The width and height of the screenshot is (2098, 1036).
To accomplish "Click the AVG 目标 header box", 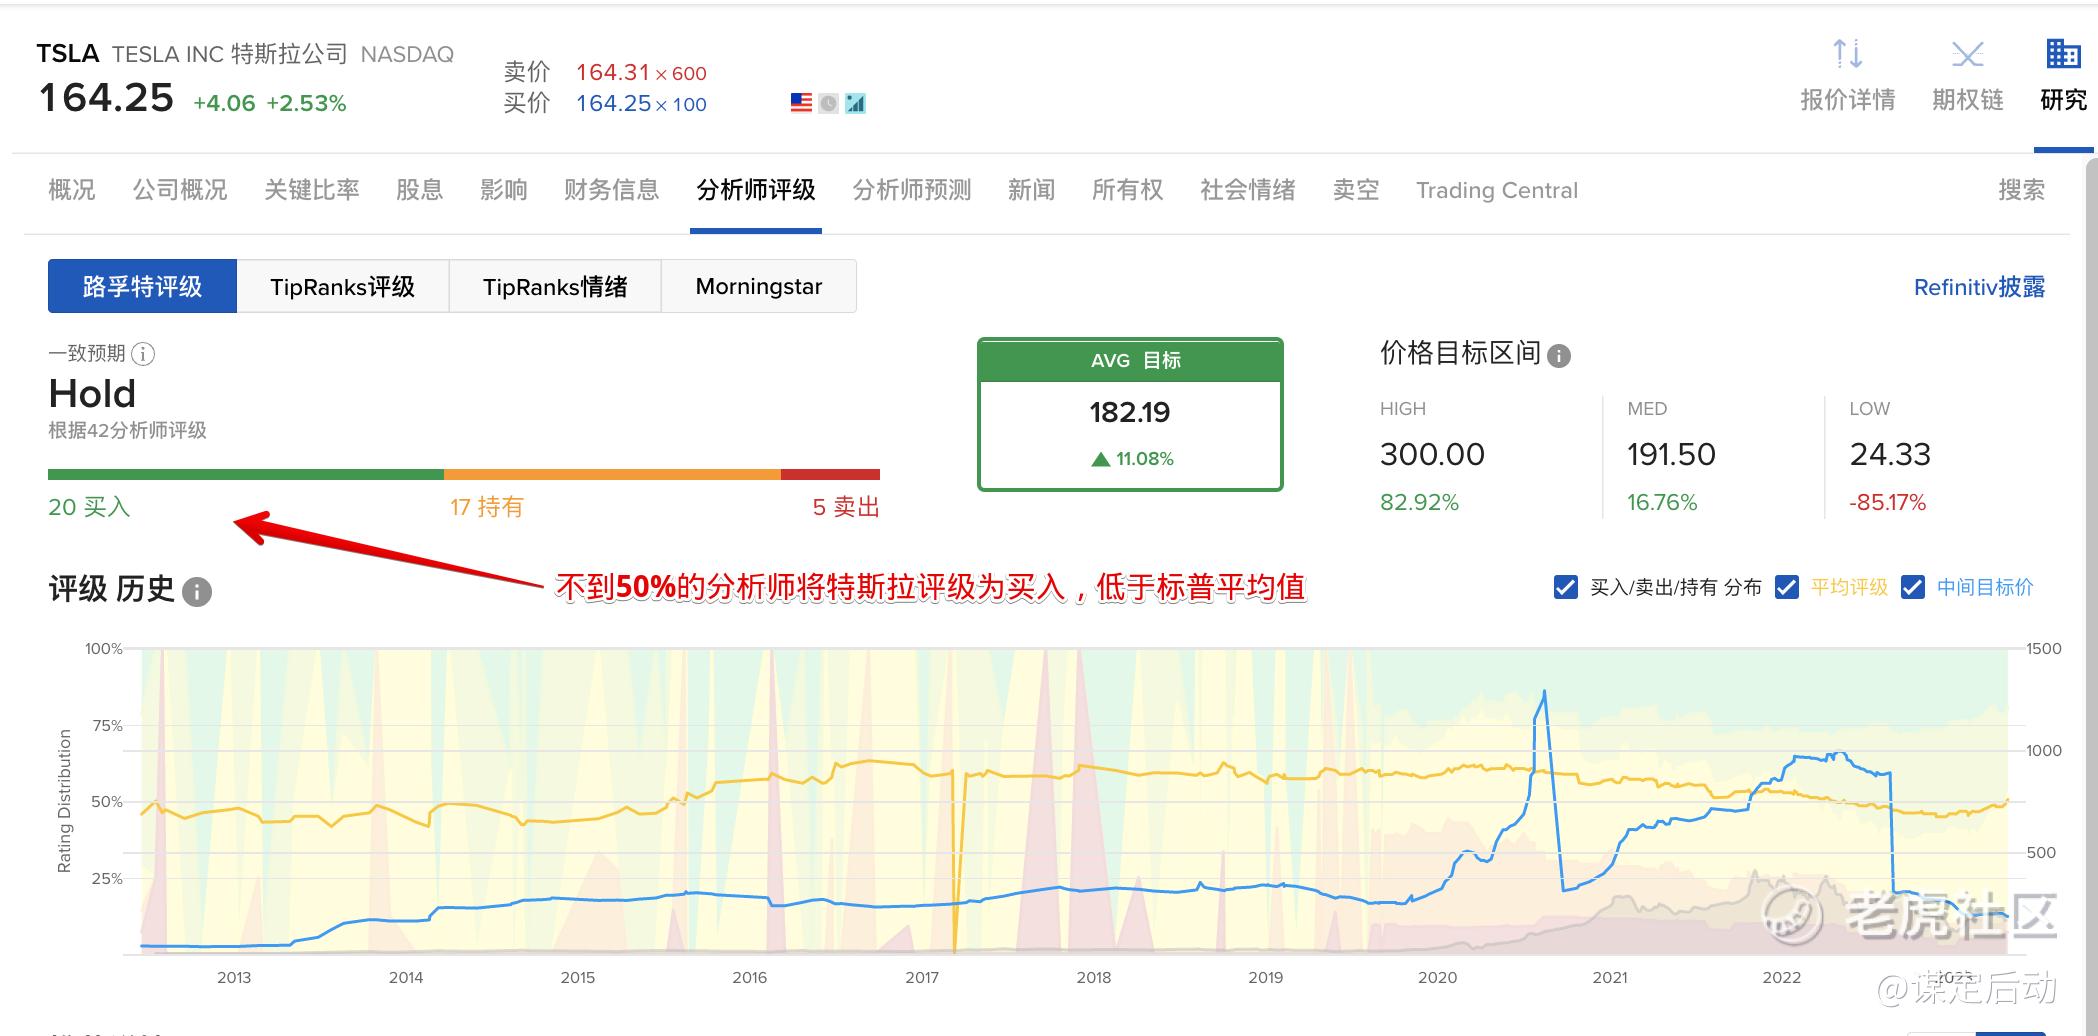I will (1130, 360).
